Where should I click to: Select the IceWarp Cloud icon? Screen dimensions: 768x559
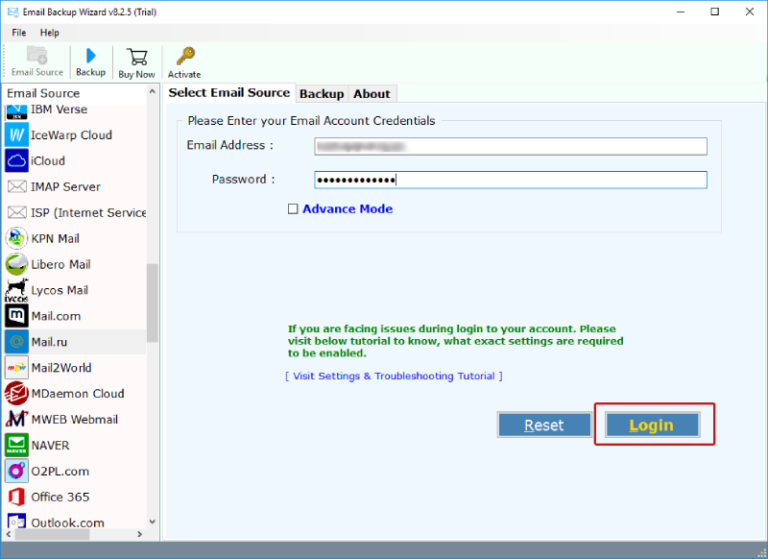pos(17,135)
